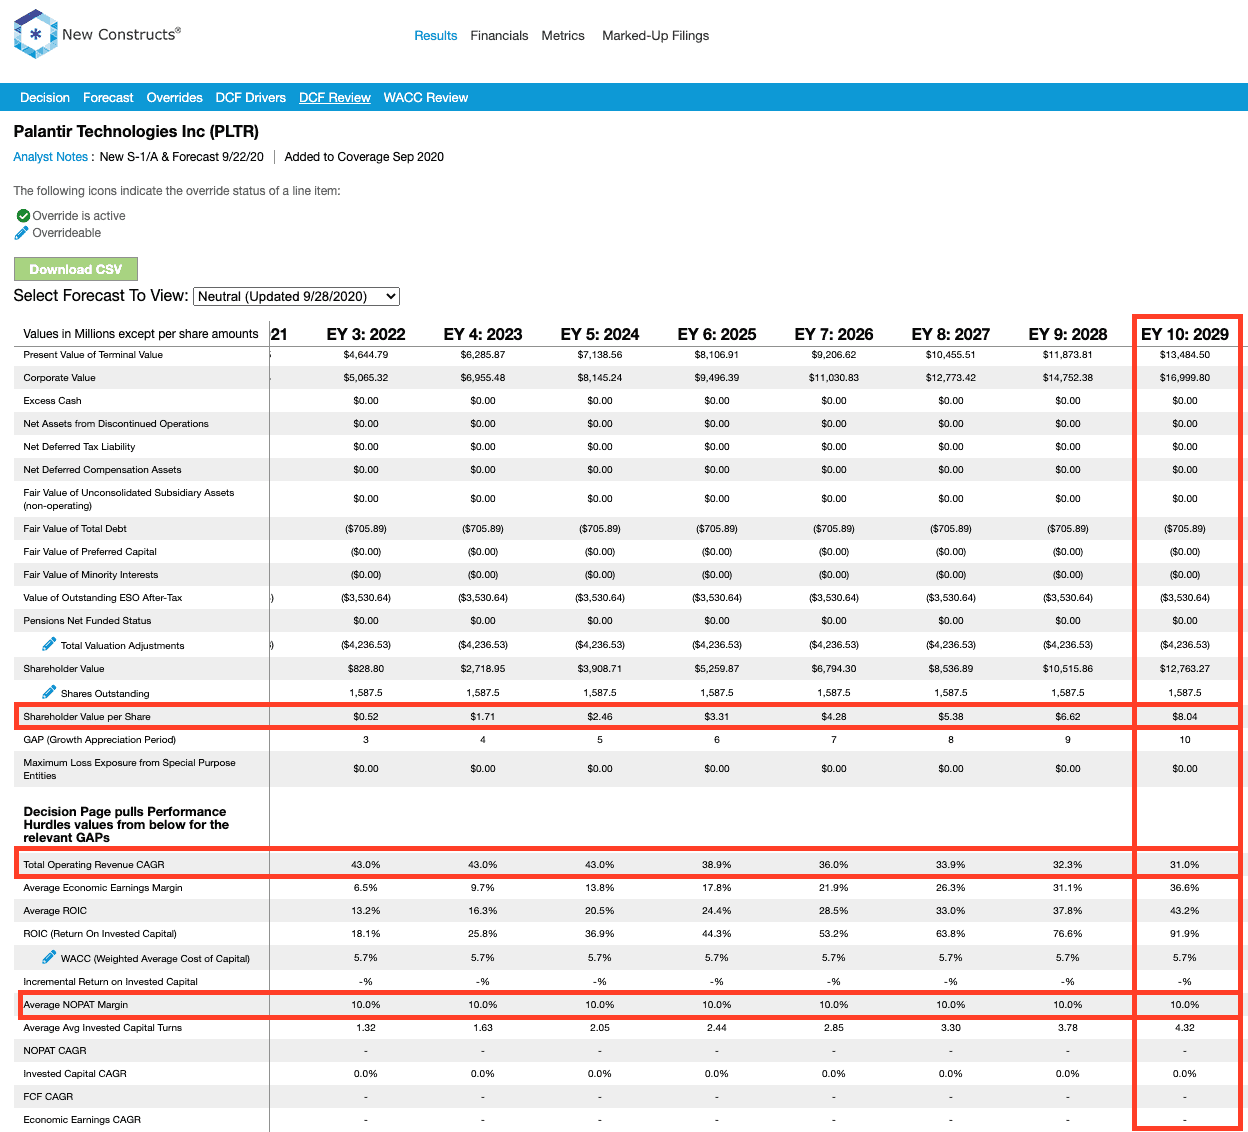Click the Average NOPAT Margin row label
The image size is (1248, 1132).
point(76,1005)
